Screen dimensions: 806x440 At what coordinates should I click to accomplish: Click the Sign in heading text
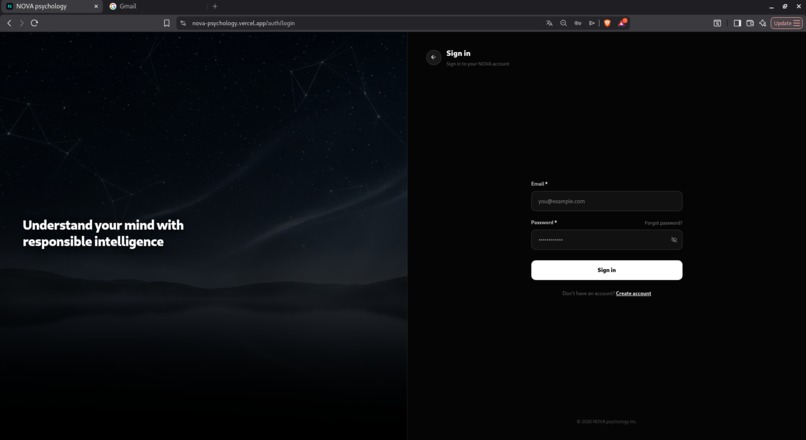point(458,53)
